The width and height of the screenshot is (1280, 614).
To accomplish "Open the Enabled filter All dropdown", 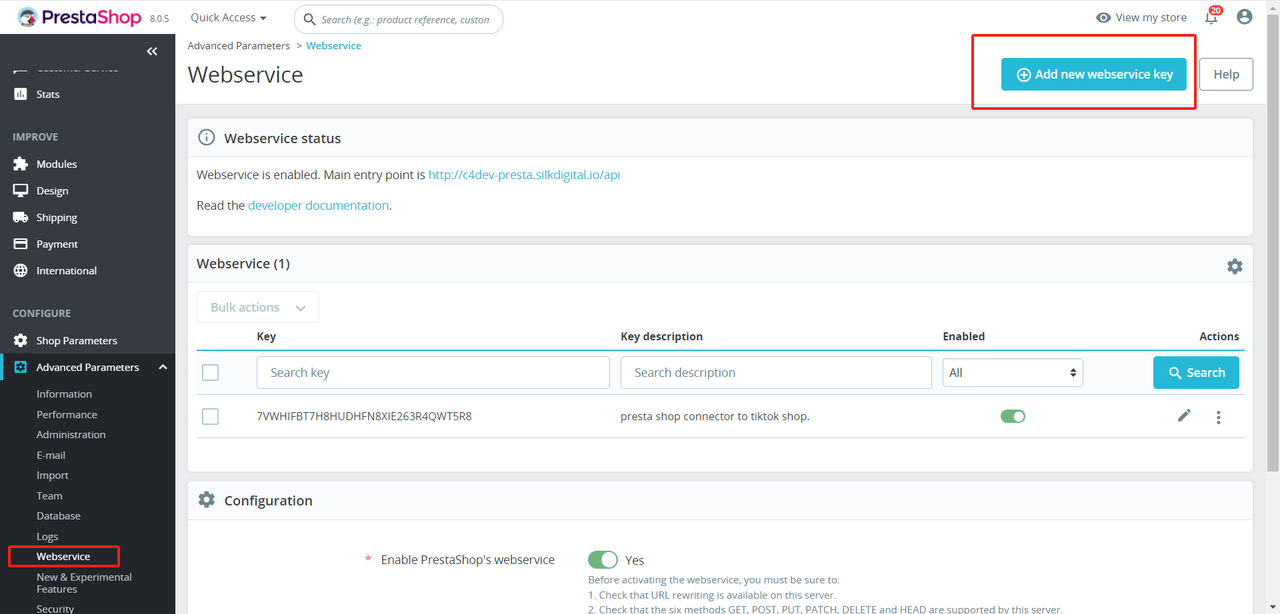I will [x=1013, y=372].
